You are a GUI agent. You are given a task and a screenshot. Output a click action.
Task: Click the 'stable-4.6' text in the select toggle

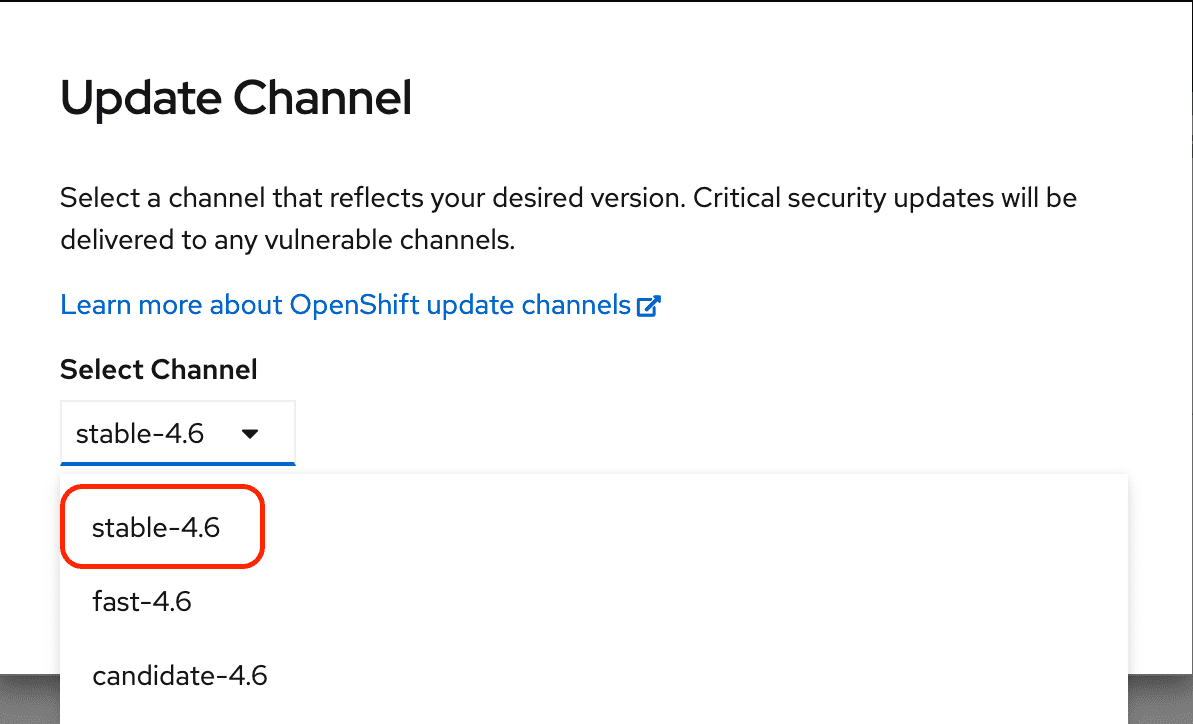click(140, 434)
